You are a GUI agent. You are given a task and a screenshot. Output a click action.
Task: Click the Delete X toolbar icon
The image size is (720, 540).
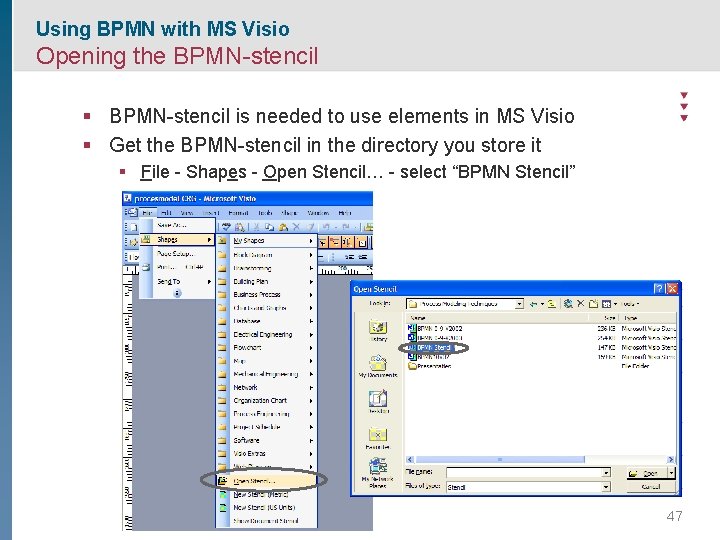click(x=297, y=227)
